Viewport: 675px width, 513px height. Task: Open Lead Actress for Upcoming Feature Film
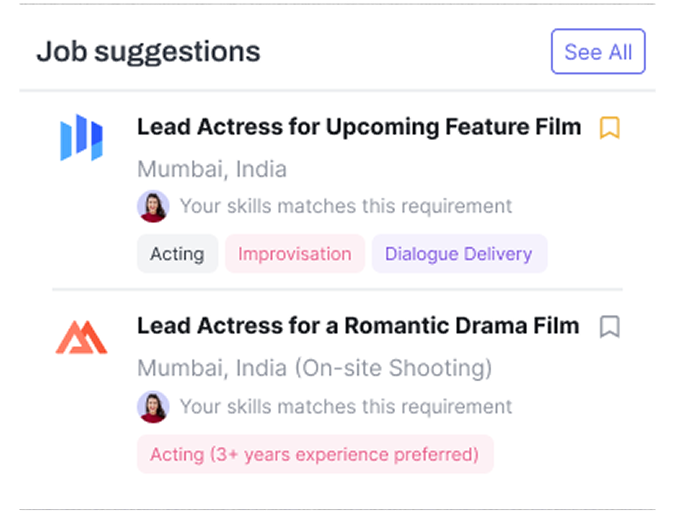coord(359,128)
